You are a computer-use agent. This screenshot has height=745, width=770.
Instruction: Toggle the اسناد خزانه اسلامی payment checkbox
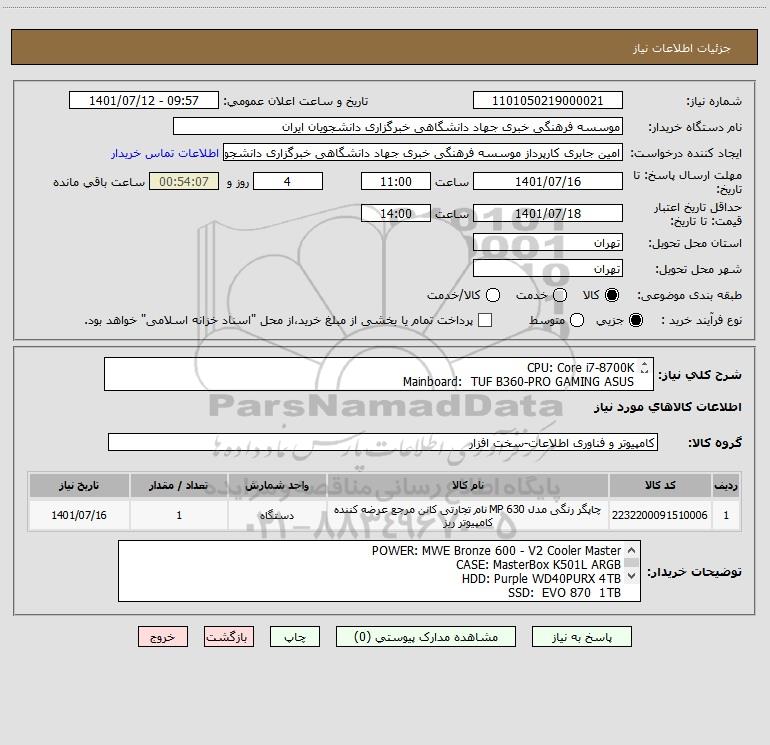click(x=485, y=320)
